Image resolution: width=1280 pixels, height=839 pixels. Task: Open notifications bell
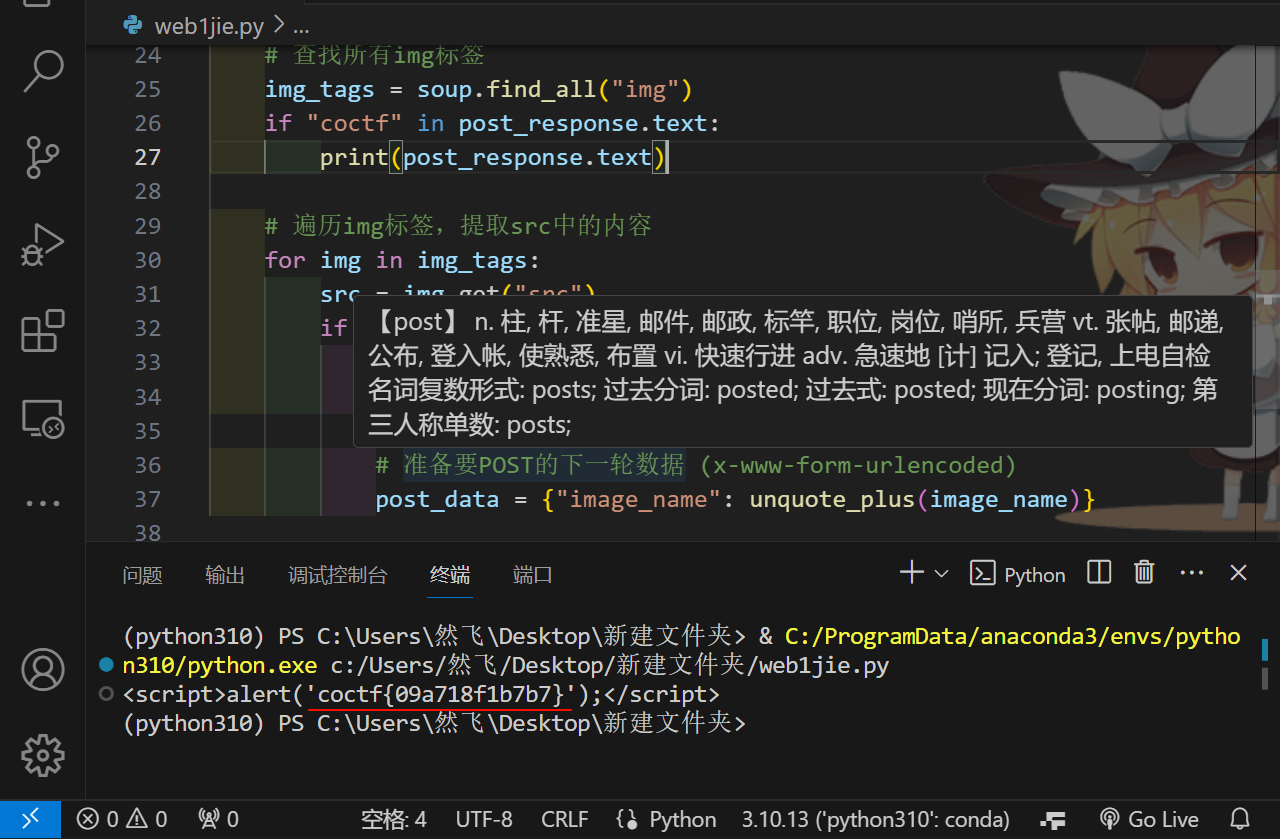click(1240, 819)
